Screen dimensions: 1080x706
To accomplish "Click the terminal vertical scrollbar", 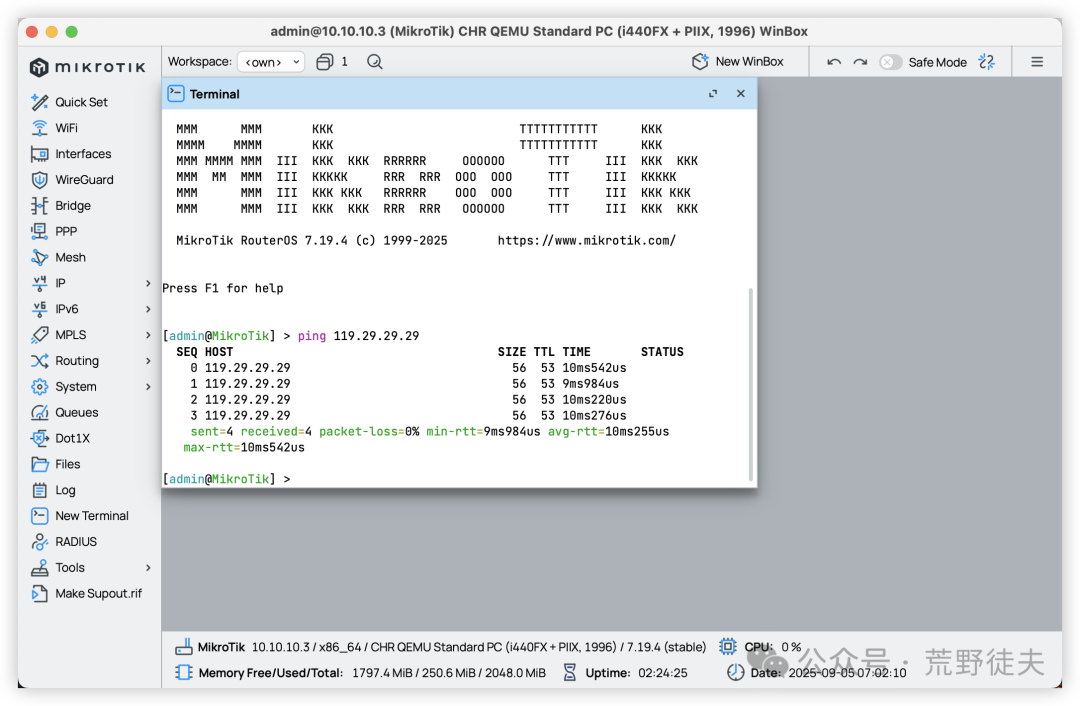I will [x=750, y=384].
